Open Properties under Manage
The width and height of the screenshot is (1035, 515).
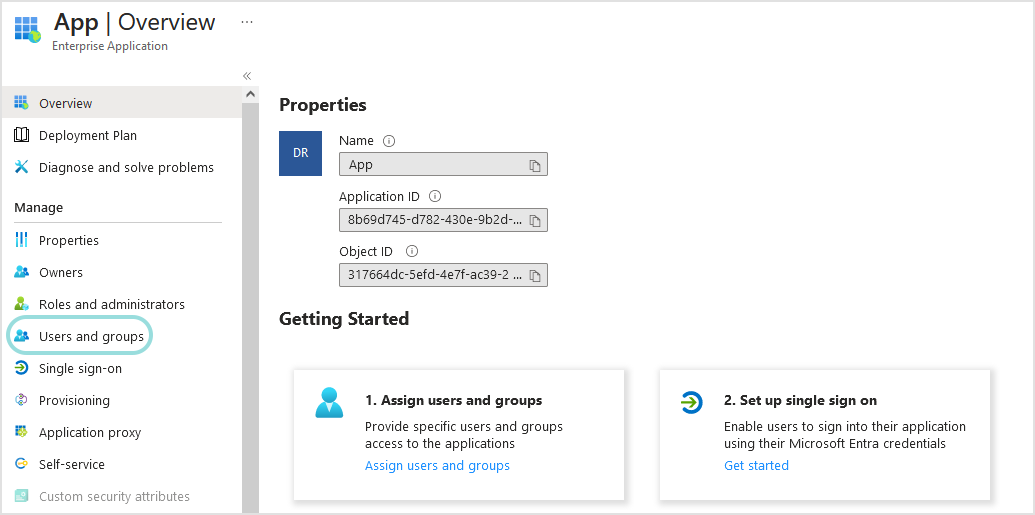69,240
